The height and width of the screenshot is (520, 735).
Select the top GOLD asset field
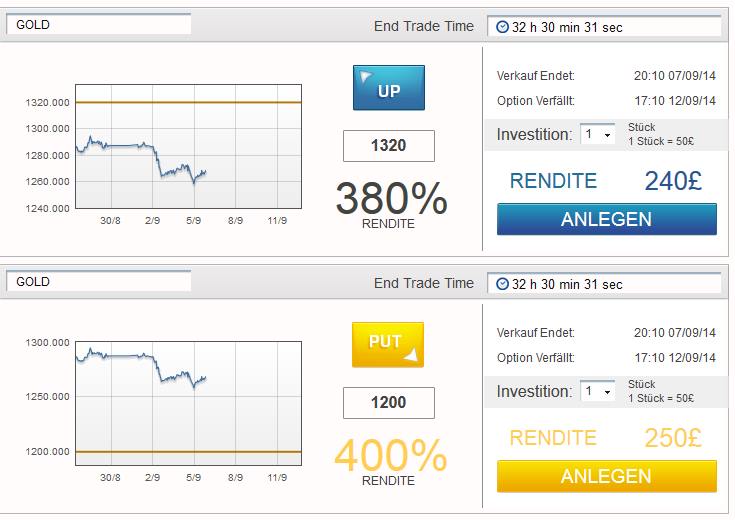click(x=98, y=24)
